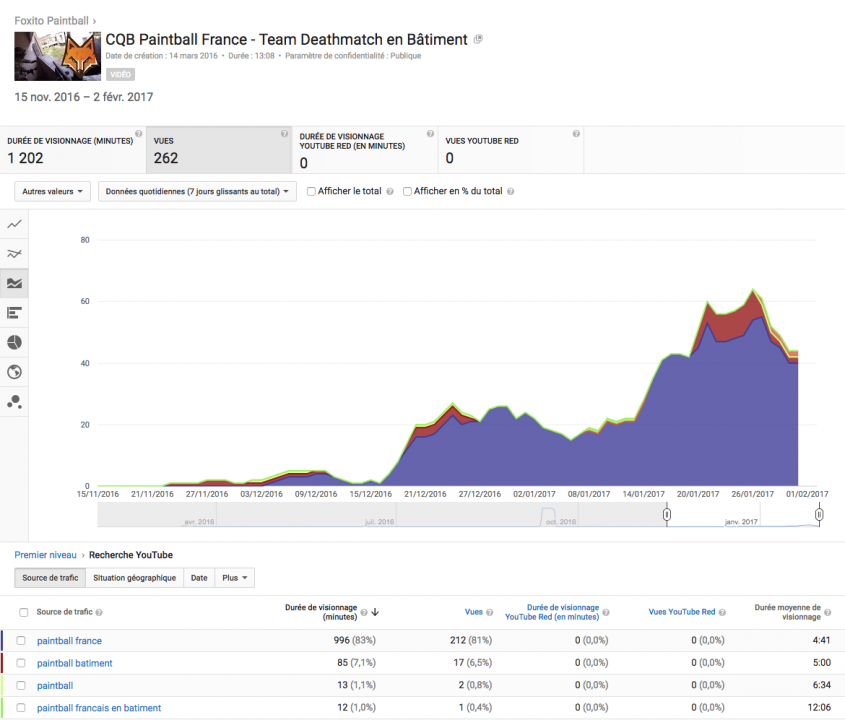845x720 pixels.
Task: Select the Date tab
Action: (x=199, y=578)
